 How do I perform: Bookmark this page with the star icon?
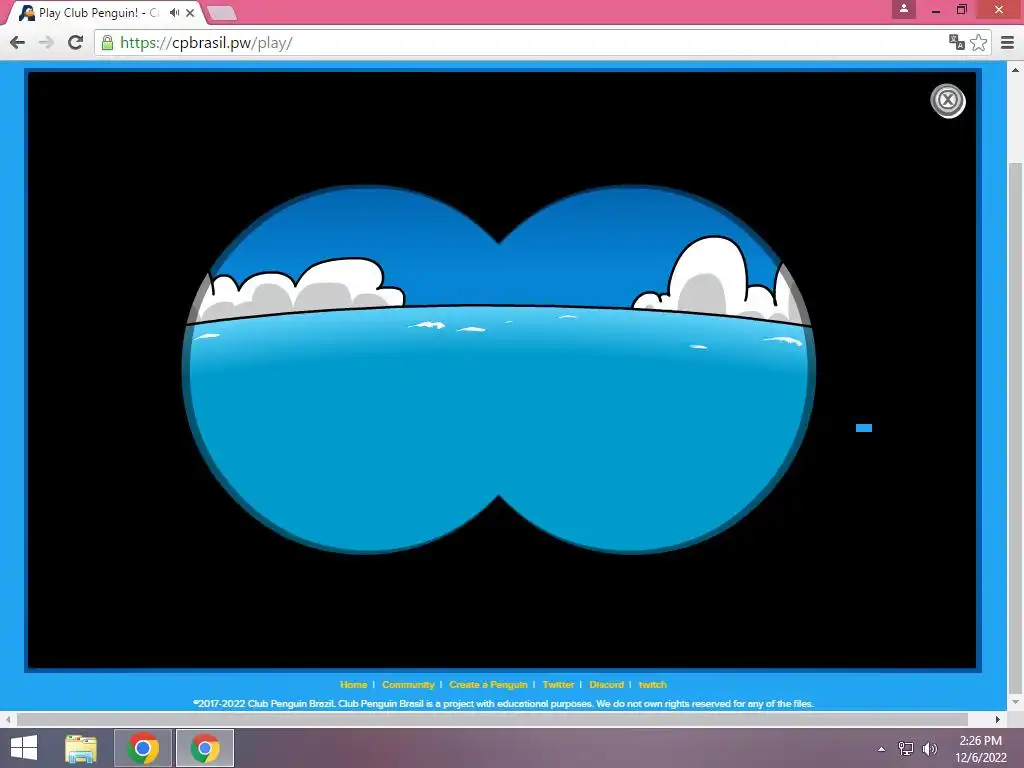[978, 42]
